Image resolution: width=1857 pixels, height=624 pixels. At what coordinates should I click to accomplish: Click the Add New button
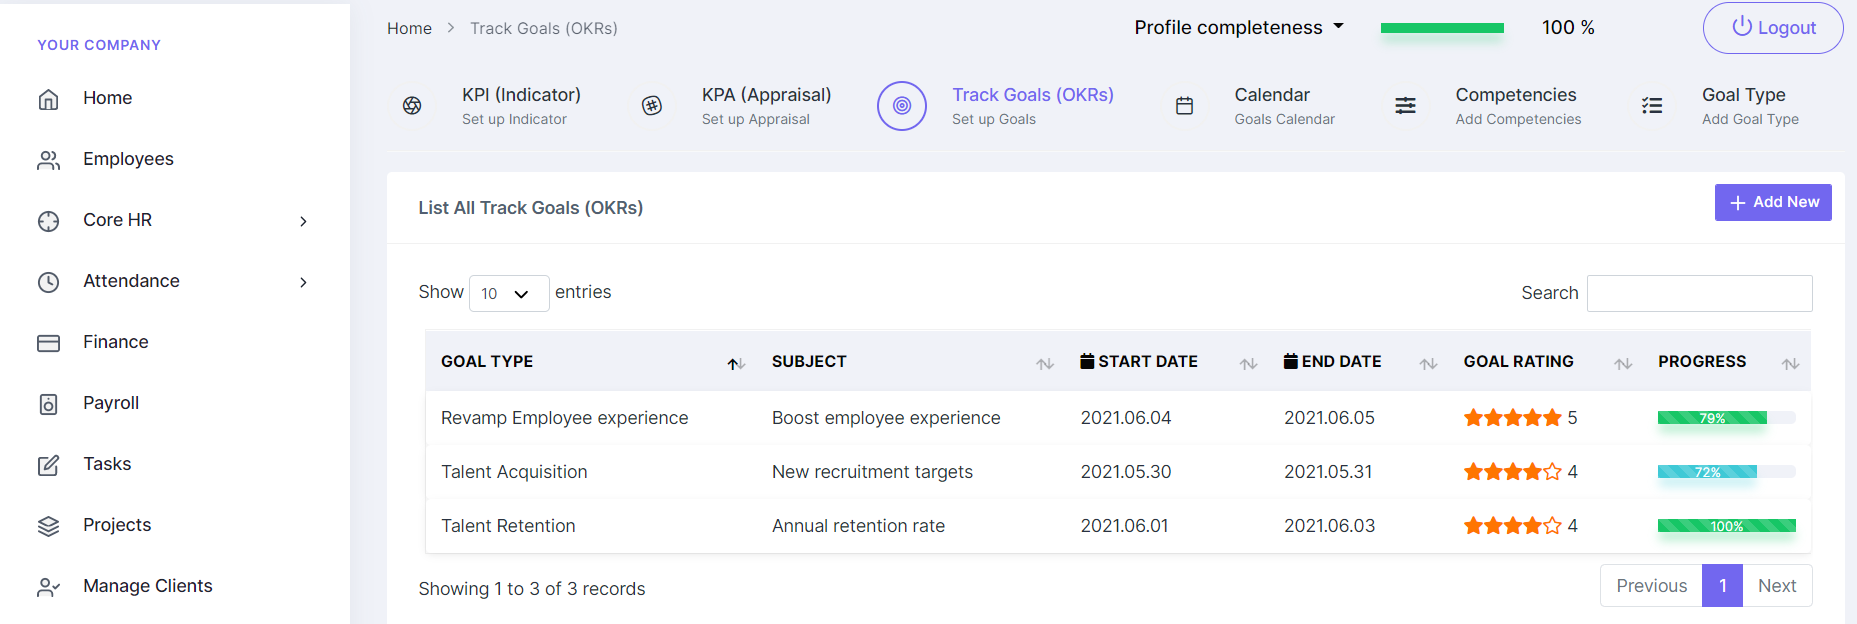pos(1773,202)
